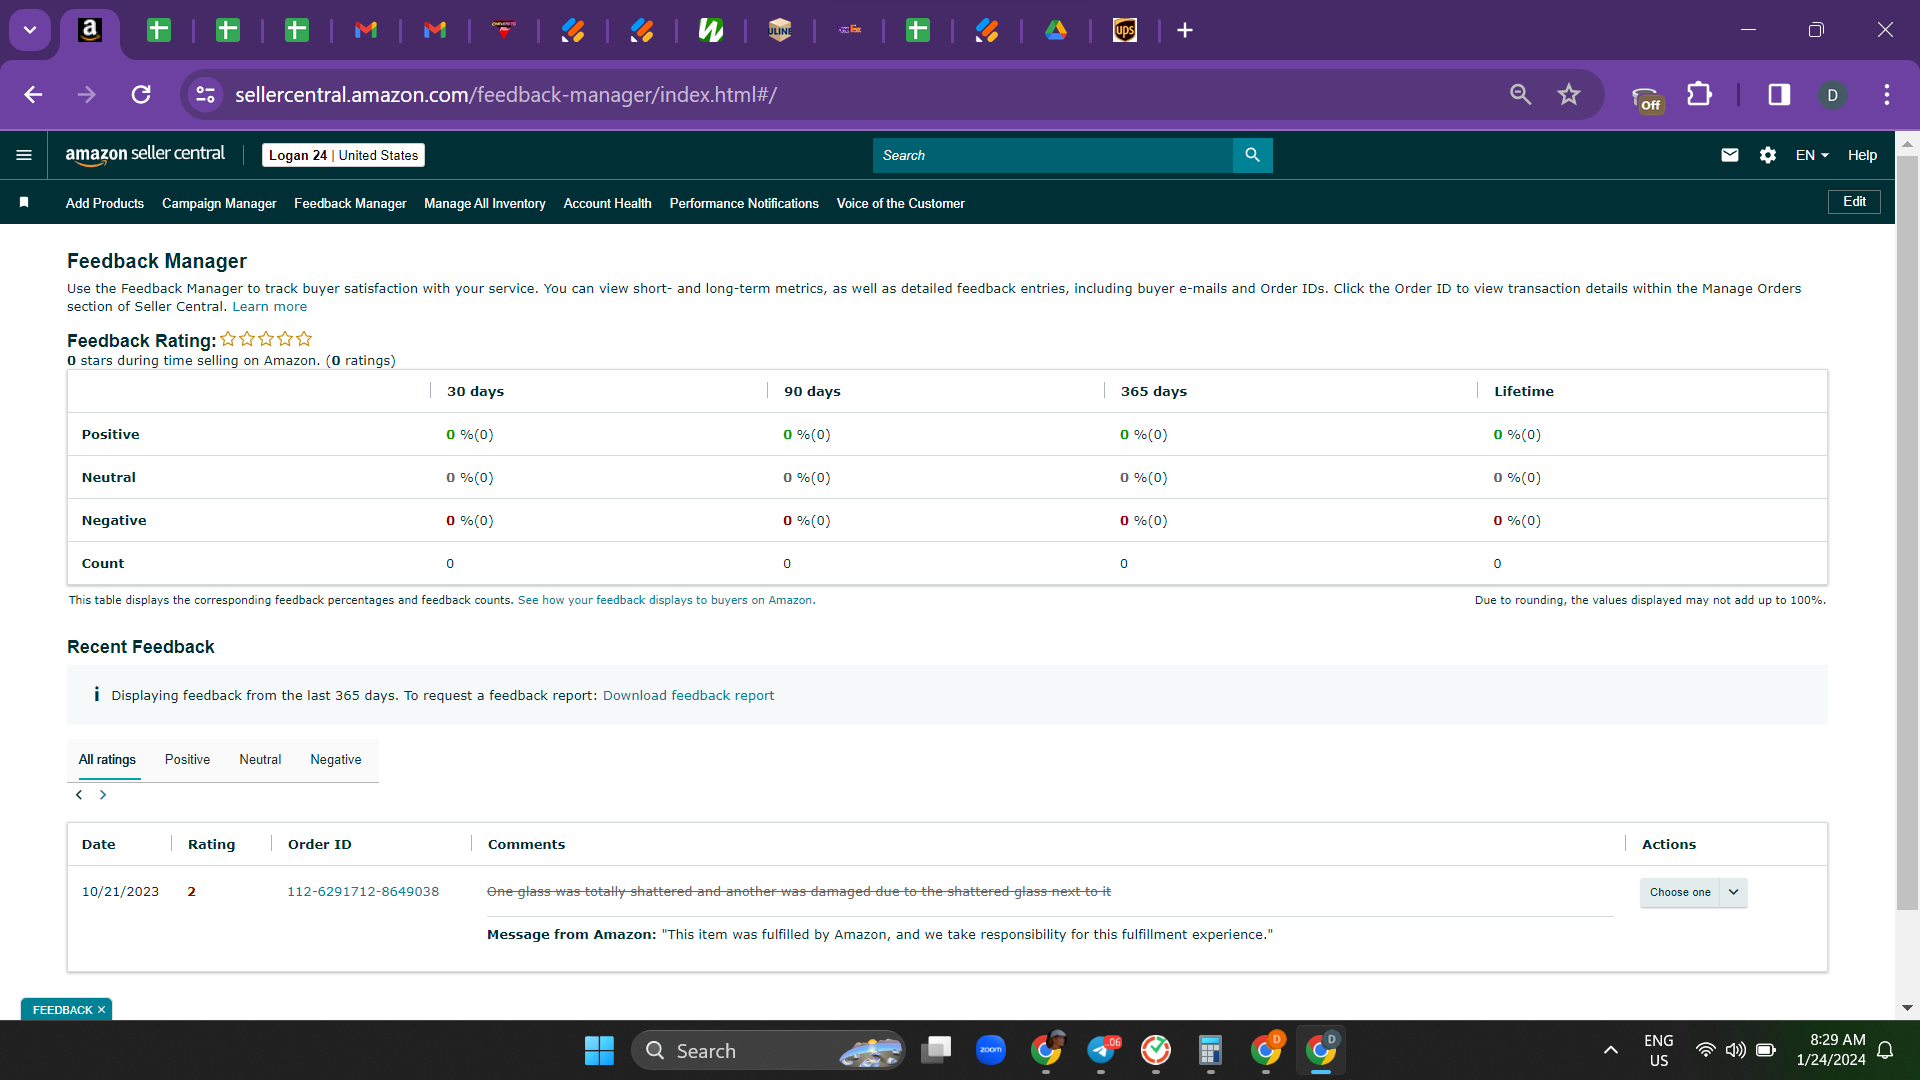Screen dimensions: 1920x1080
Task: Open the Extensions puzzle icon
Action: click(x=1699, y=95)
